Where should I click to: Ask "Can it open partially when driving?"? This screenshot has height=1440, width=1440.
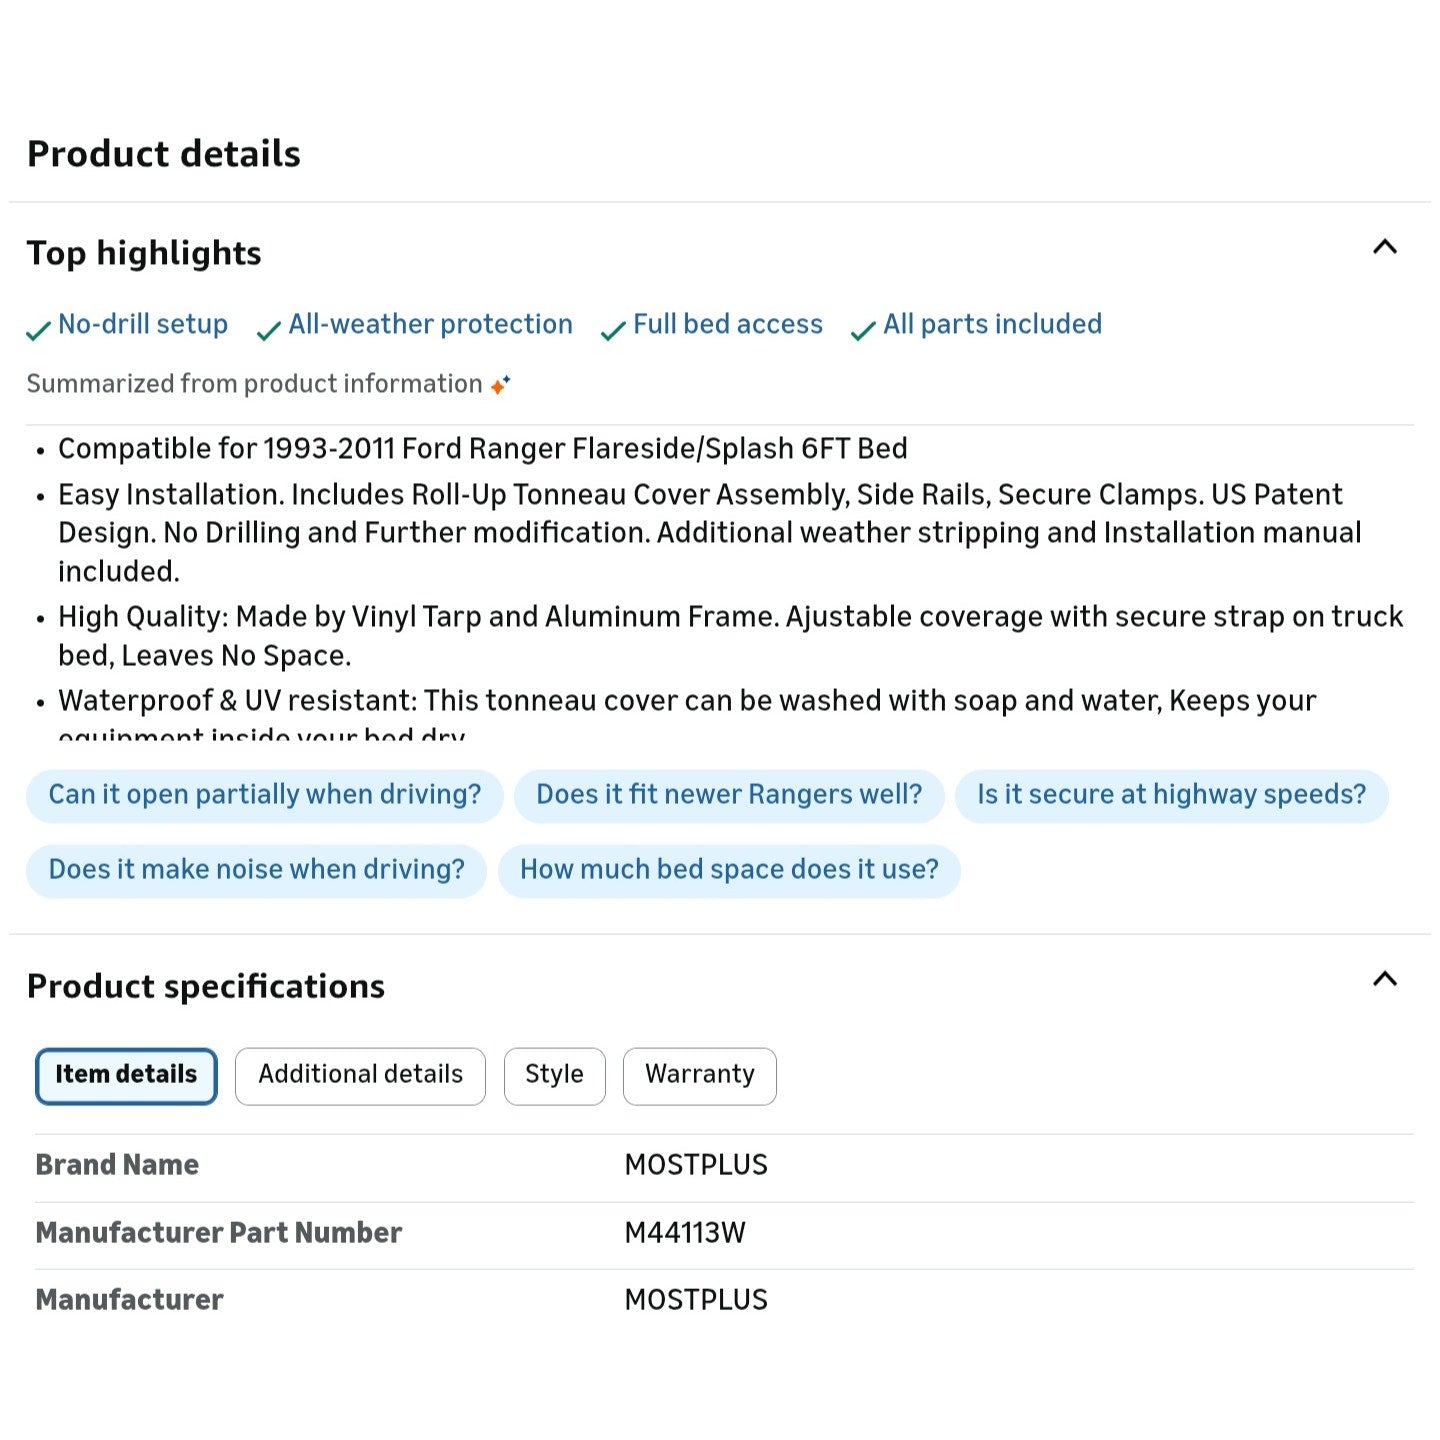pyautogui.click(x=264, y=795)
